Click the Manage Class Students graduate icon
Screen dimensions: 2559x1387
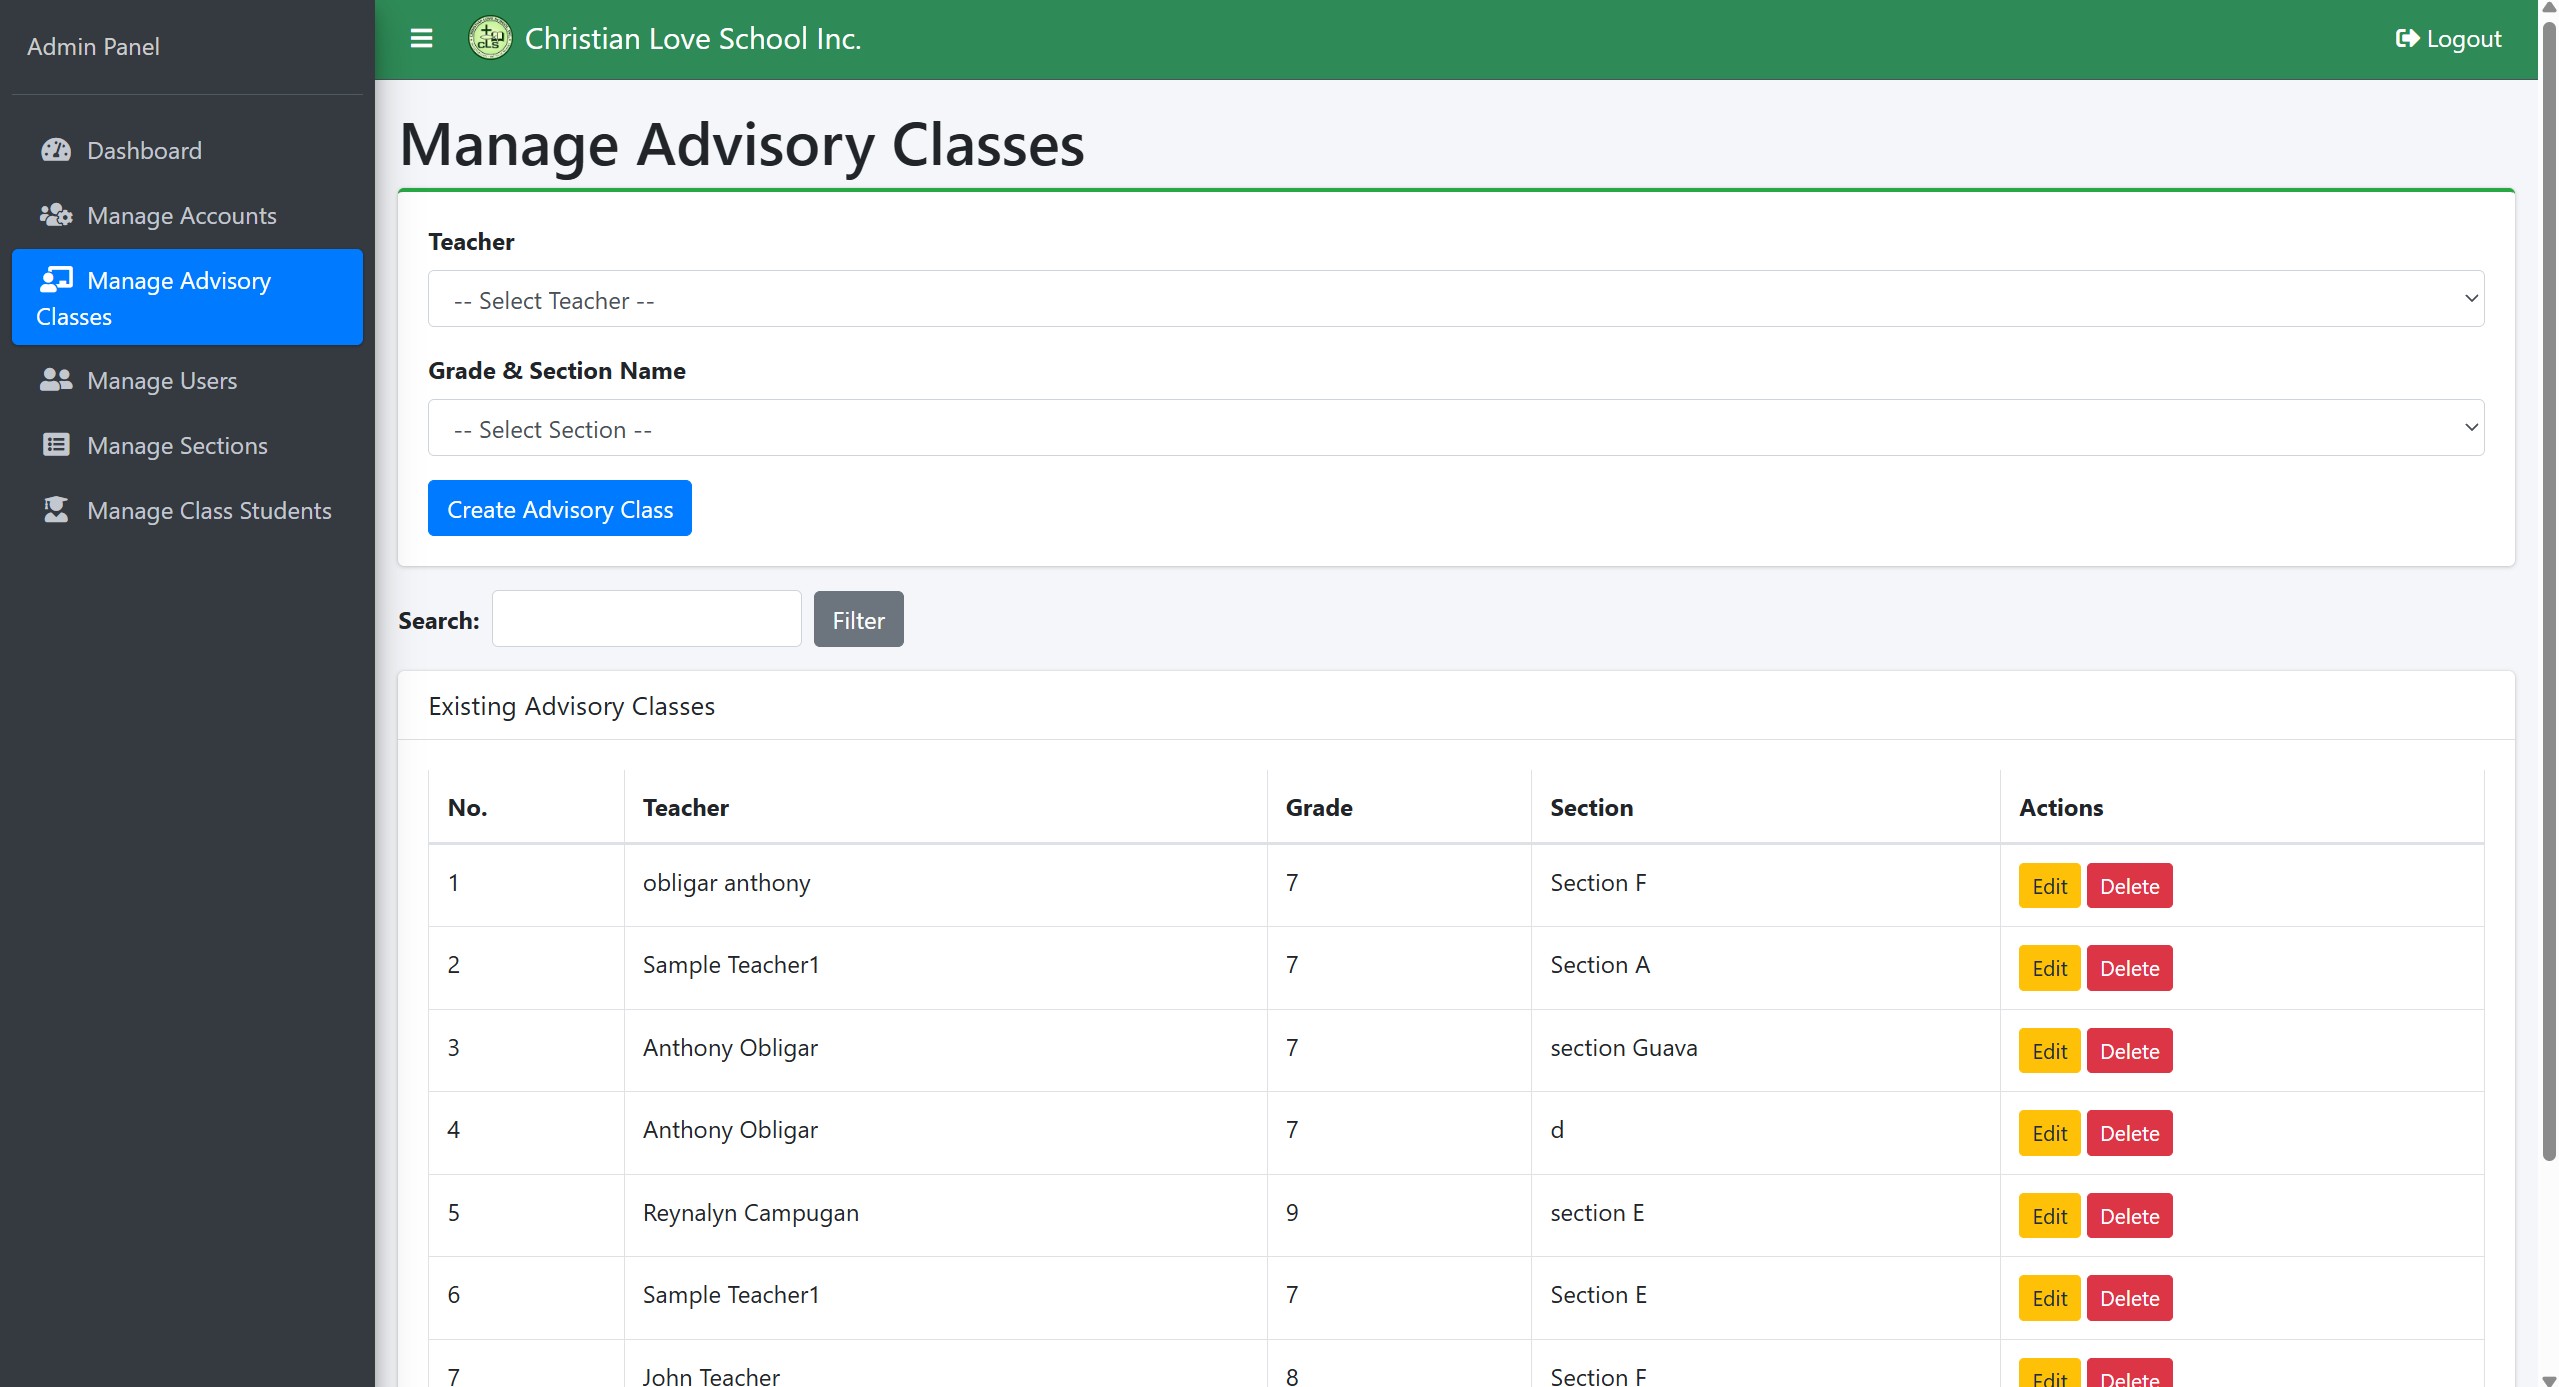click(56, 510)
